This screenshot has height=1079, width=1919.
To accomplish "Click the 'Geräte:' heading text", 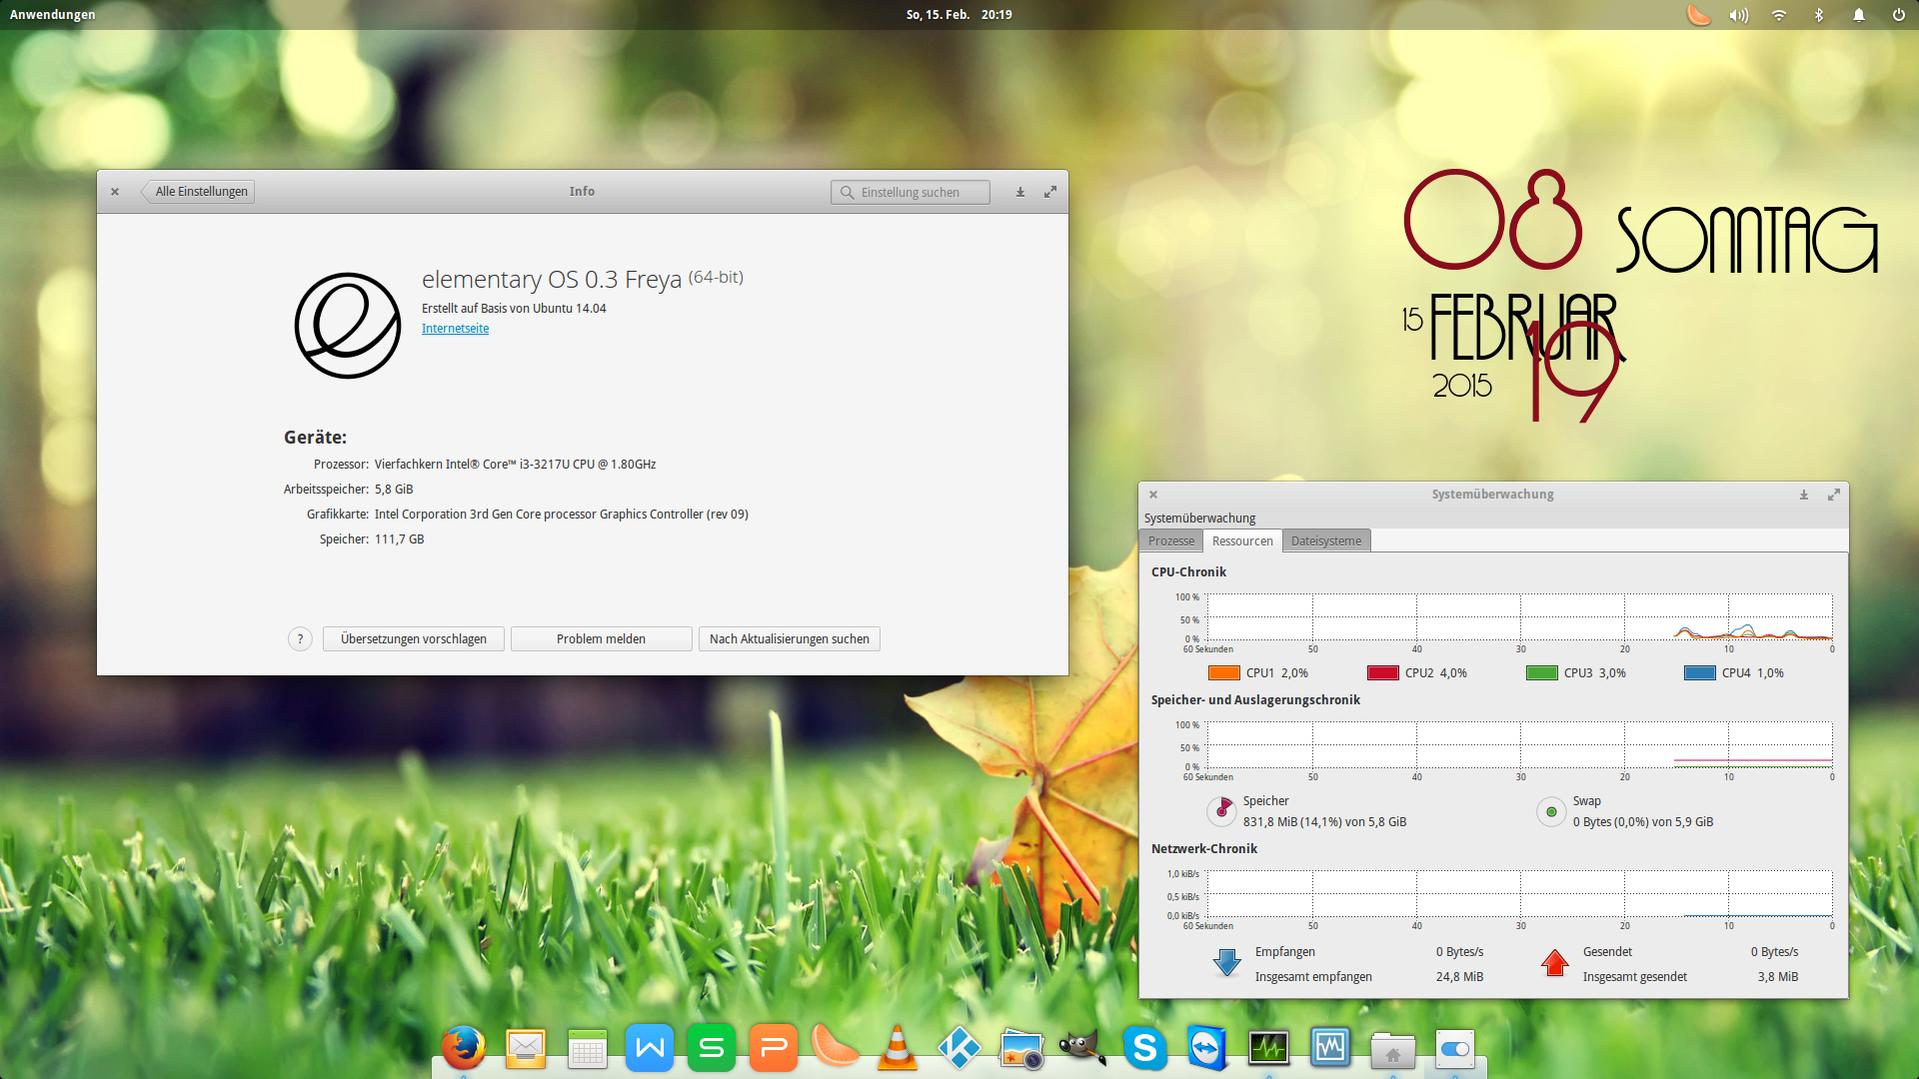I will tap(315, 437).
